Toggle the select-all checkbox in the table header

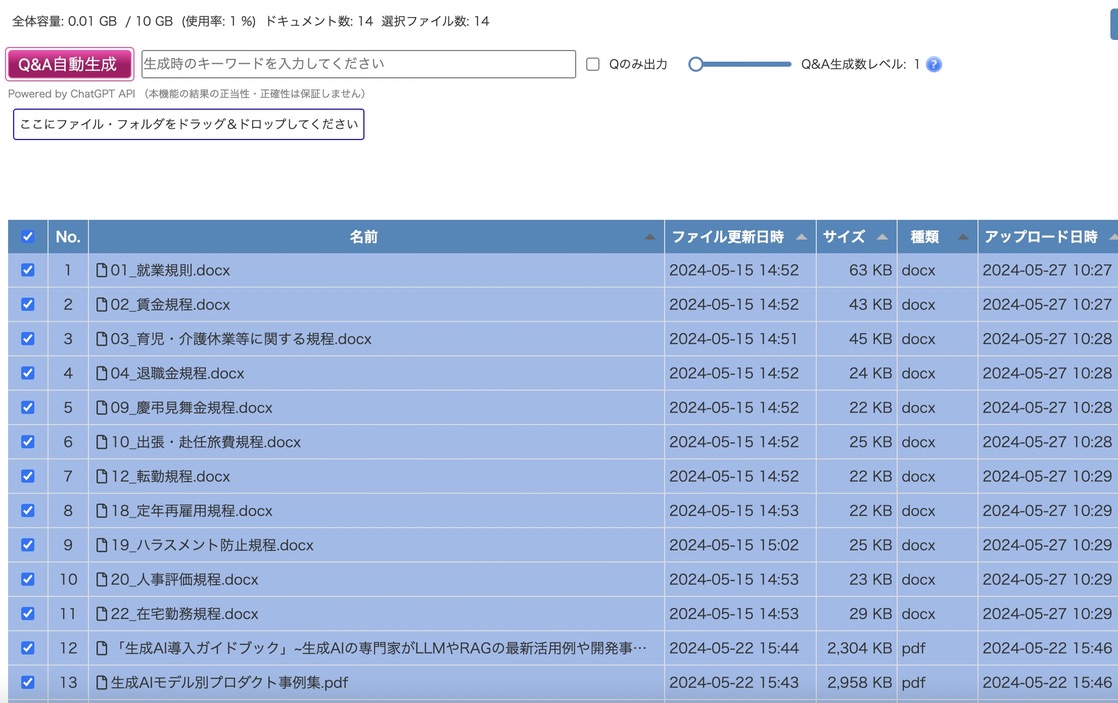click(27, 236)
